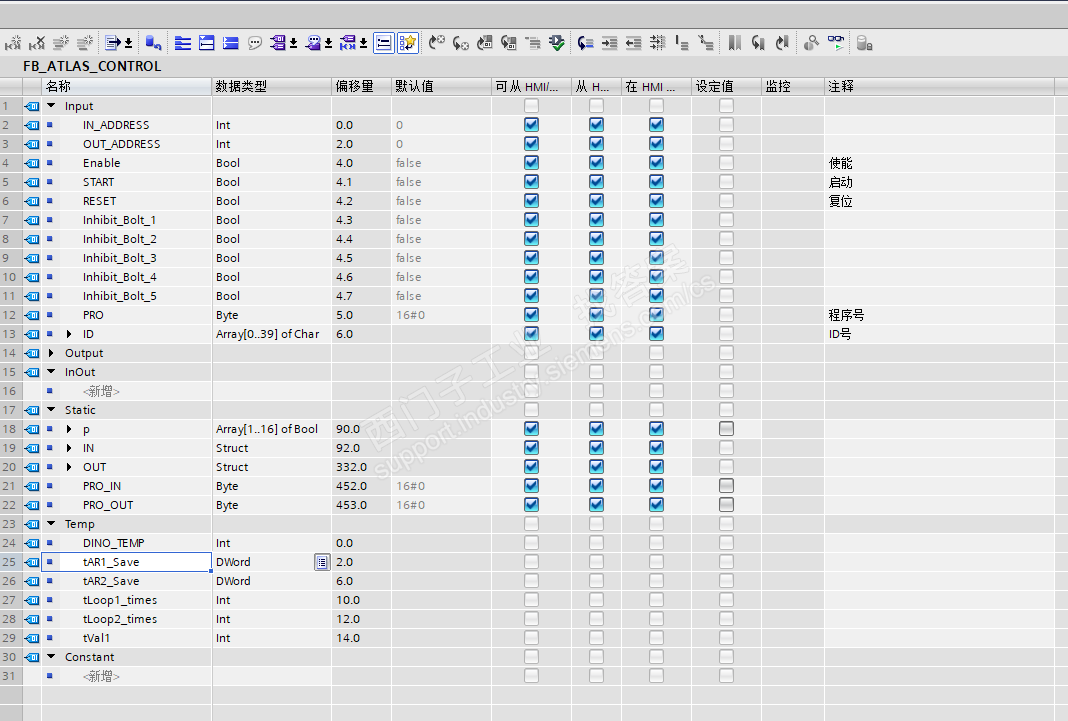This screenshot has width=1068, height=721.
Task: Click the set bookmark icon in toolbar
Action: pyautogui.click(x=734, y=43)
